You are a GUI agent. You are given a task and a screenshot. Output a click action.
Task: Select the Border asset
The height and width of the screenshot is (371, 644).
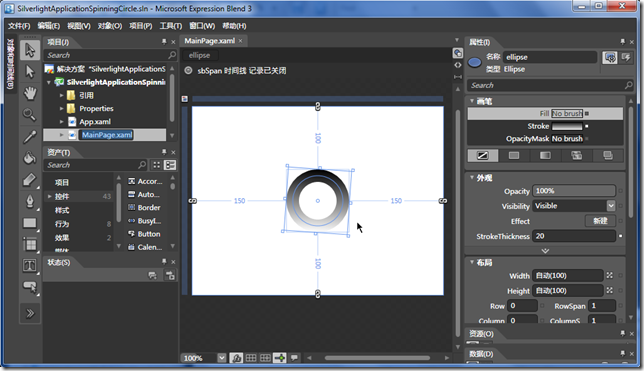145,207
